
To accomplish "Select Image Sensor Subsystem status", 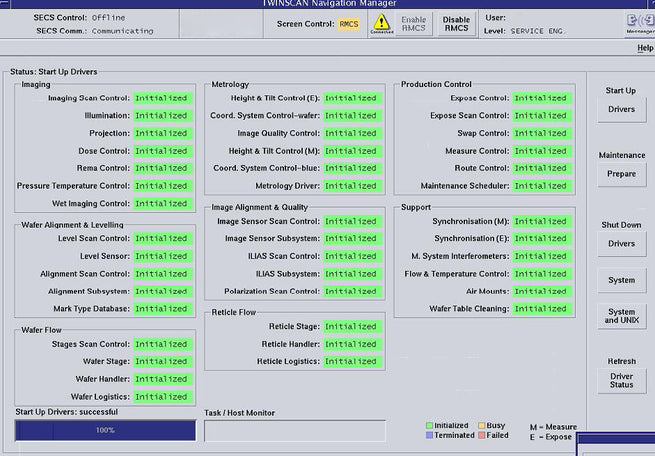I will [352, 238].
